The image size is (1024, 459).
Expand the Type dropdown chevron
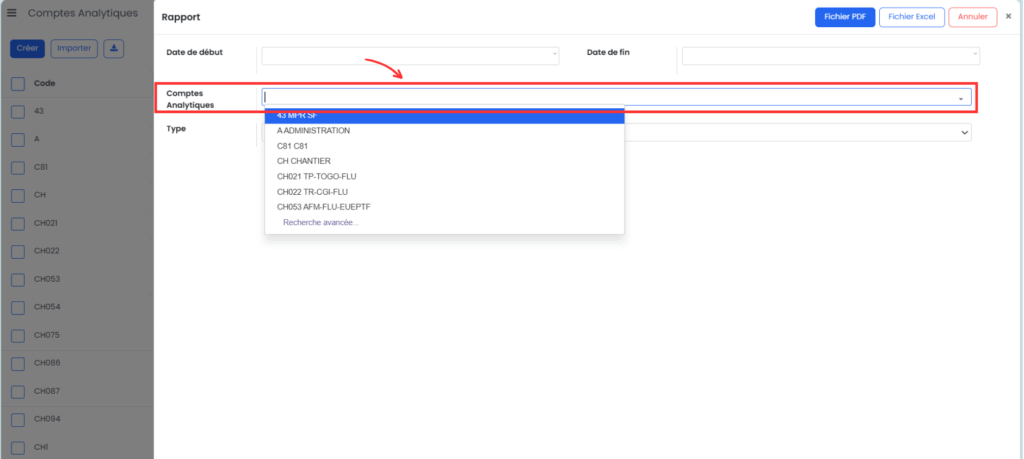964,132
